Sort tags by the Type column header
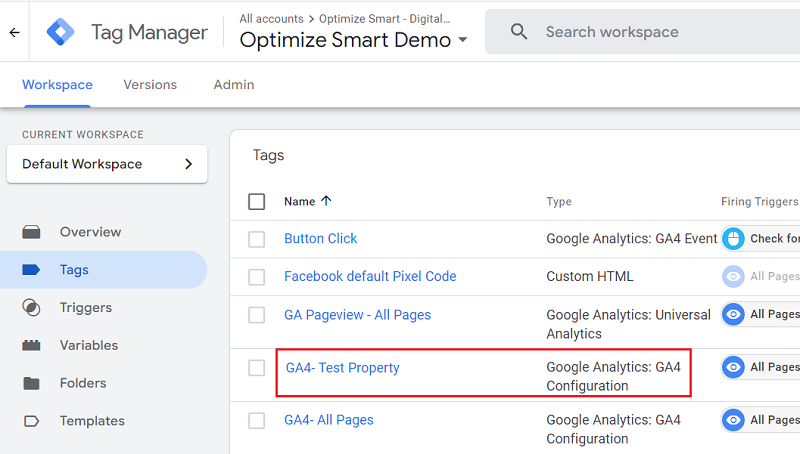The width and height of the screenshot is (800, 454). (x=559, y=201)
